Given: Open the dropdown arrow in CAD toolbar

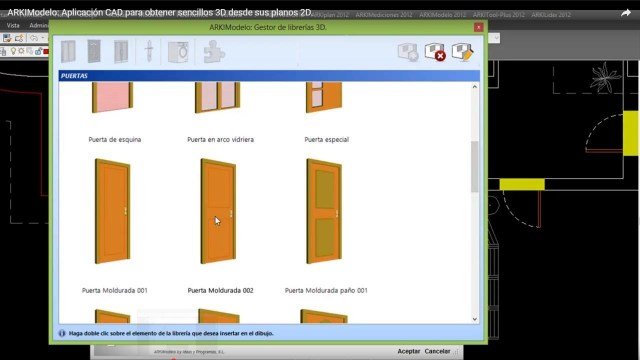Looking at the screenshot, I should 496,38.
